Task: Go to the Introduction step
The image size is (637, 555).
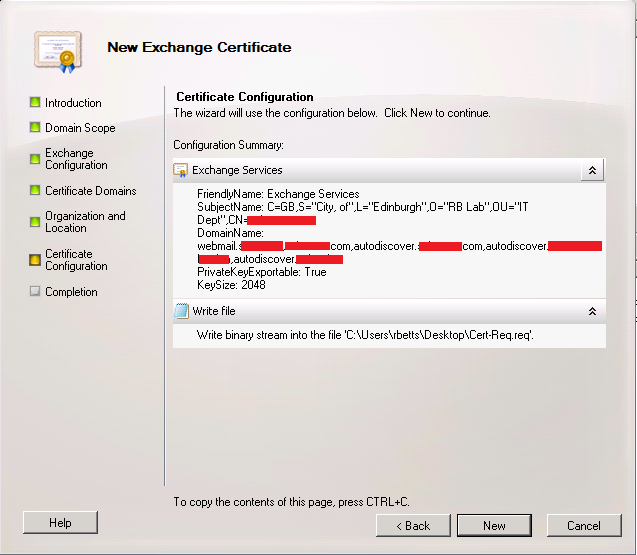Action: coord(73,103)
